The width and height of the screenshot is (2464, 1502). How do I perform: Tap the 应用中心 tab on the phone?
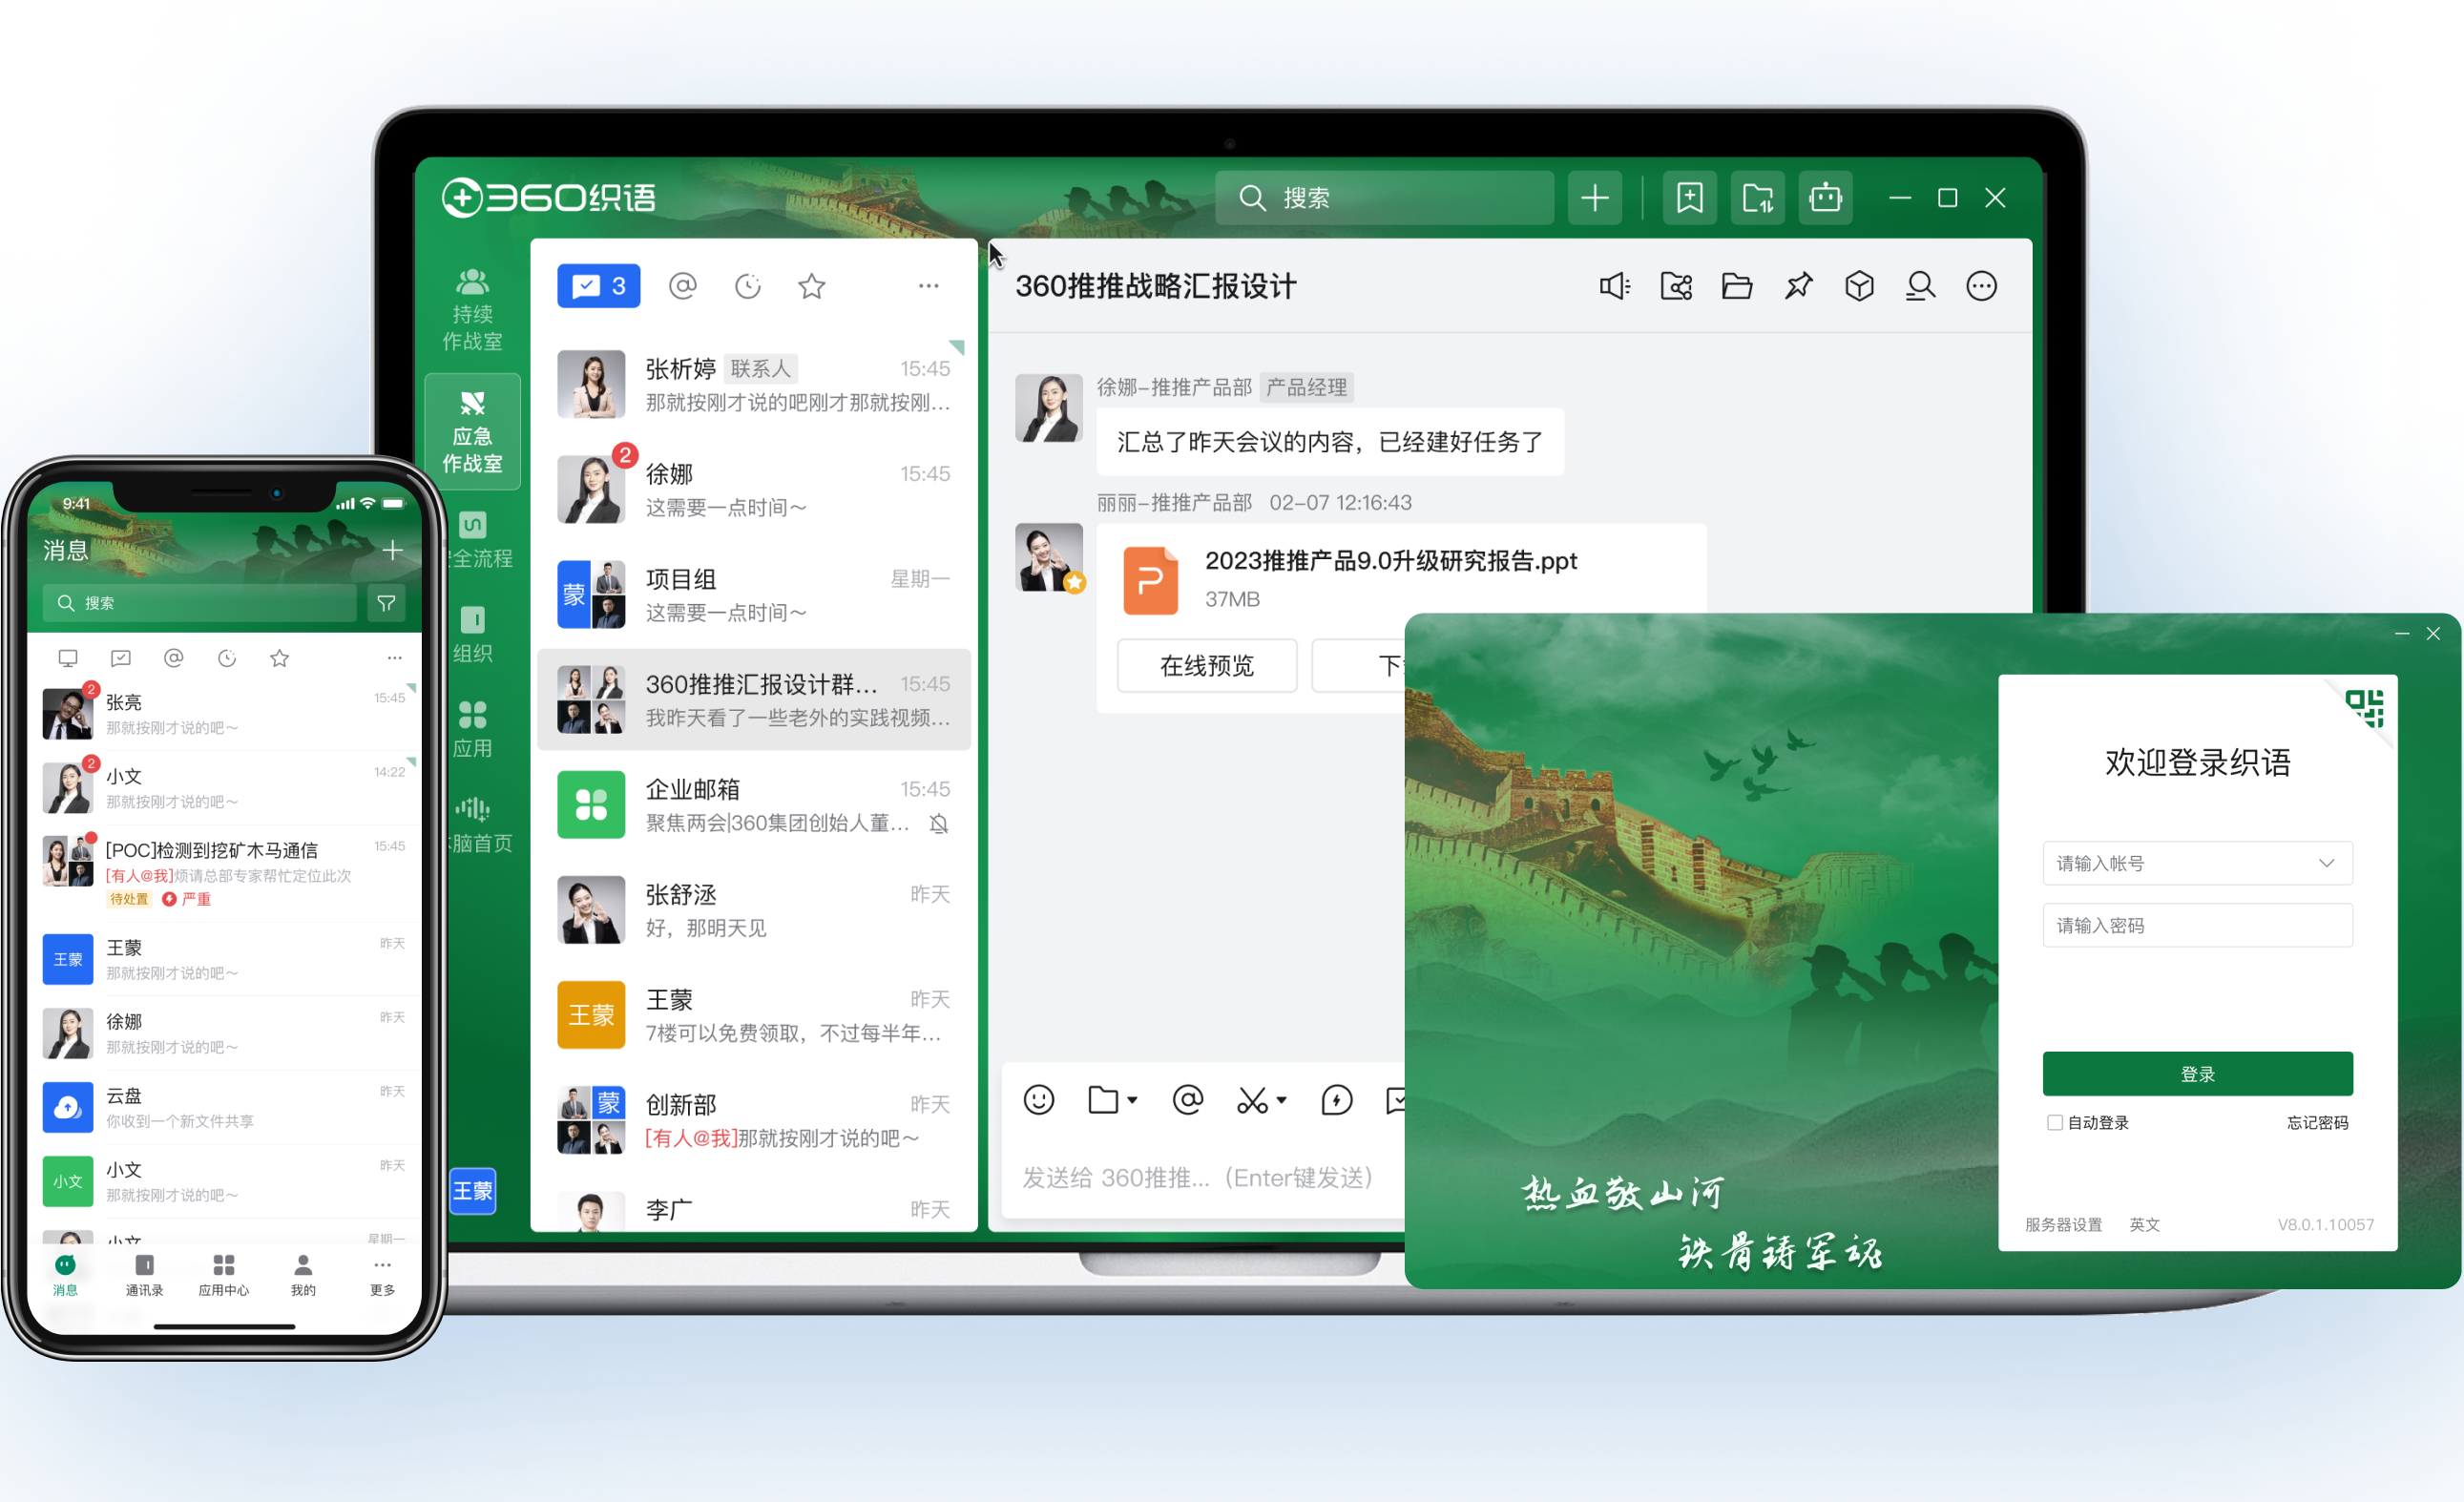223,1274
